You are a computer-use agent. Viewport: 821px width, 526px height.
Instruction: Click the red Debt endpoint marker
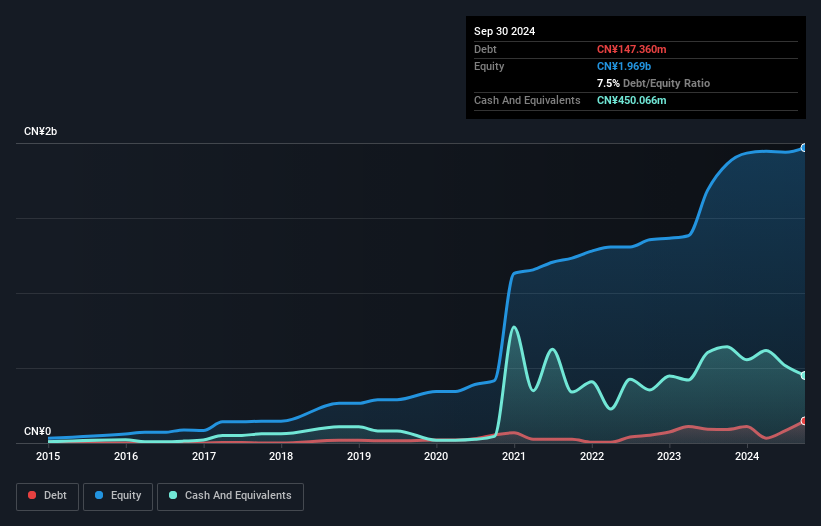[804, 421]
